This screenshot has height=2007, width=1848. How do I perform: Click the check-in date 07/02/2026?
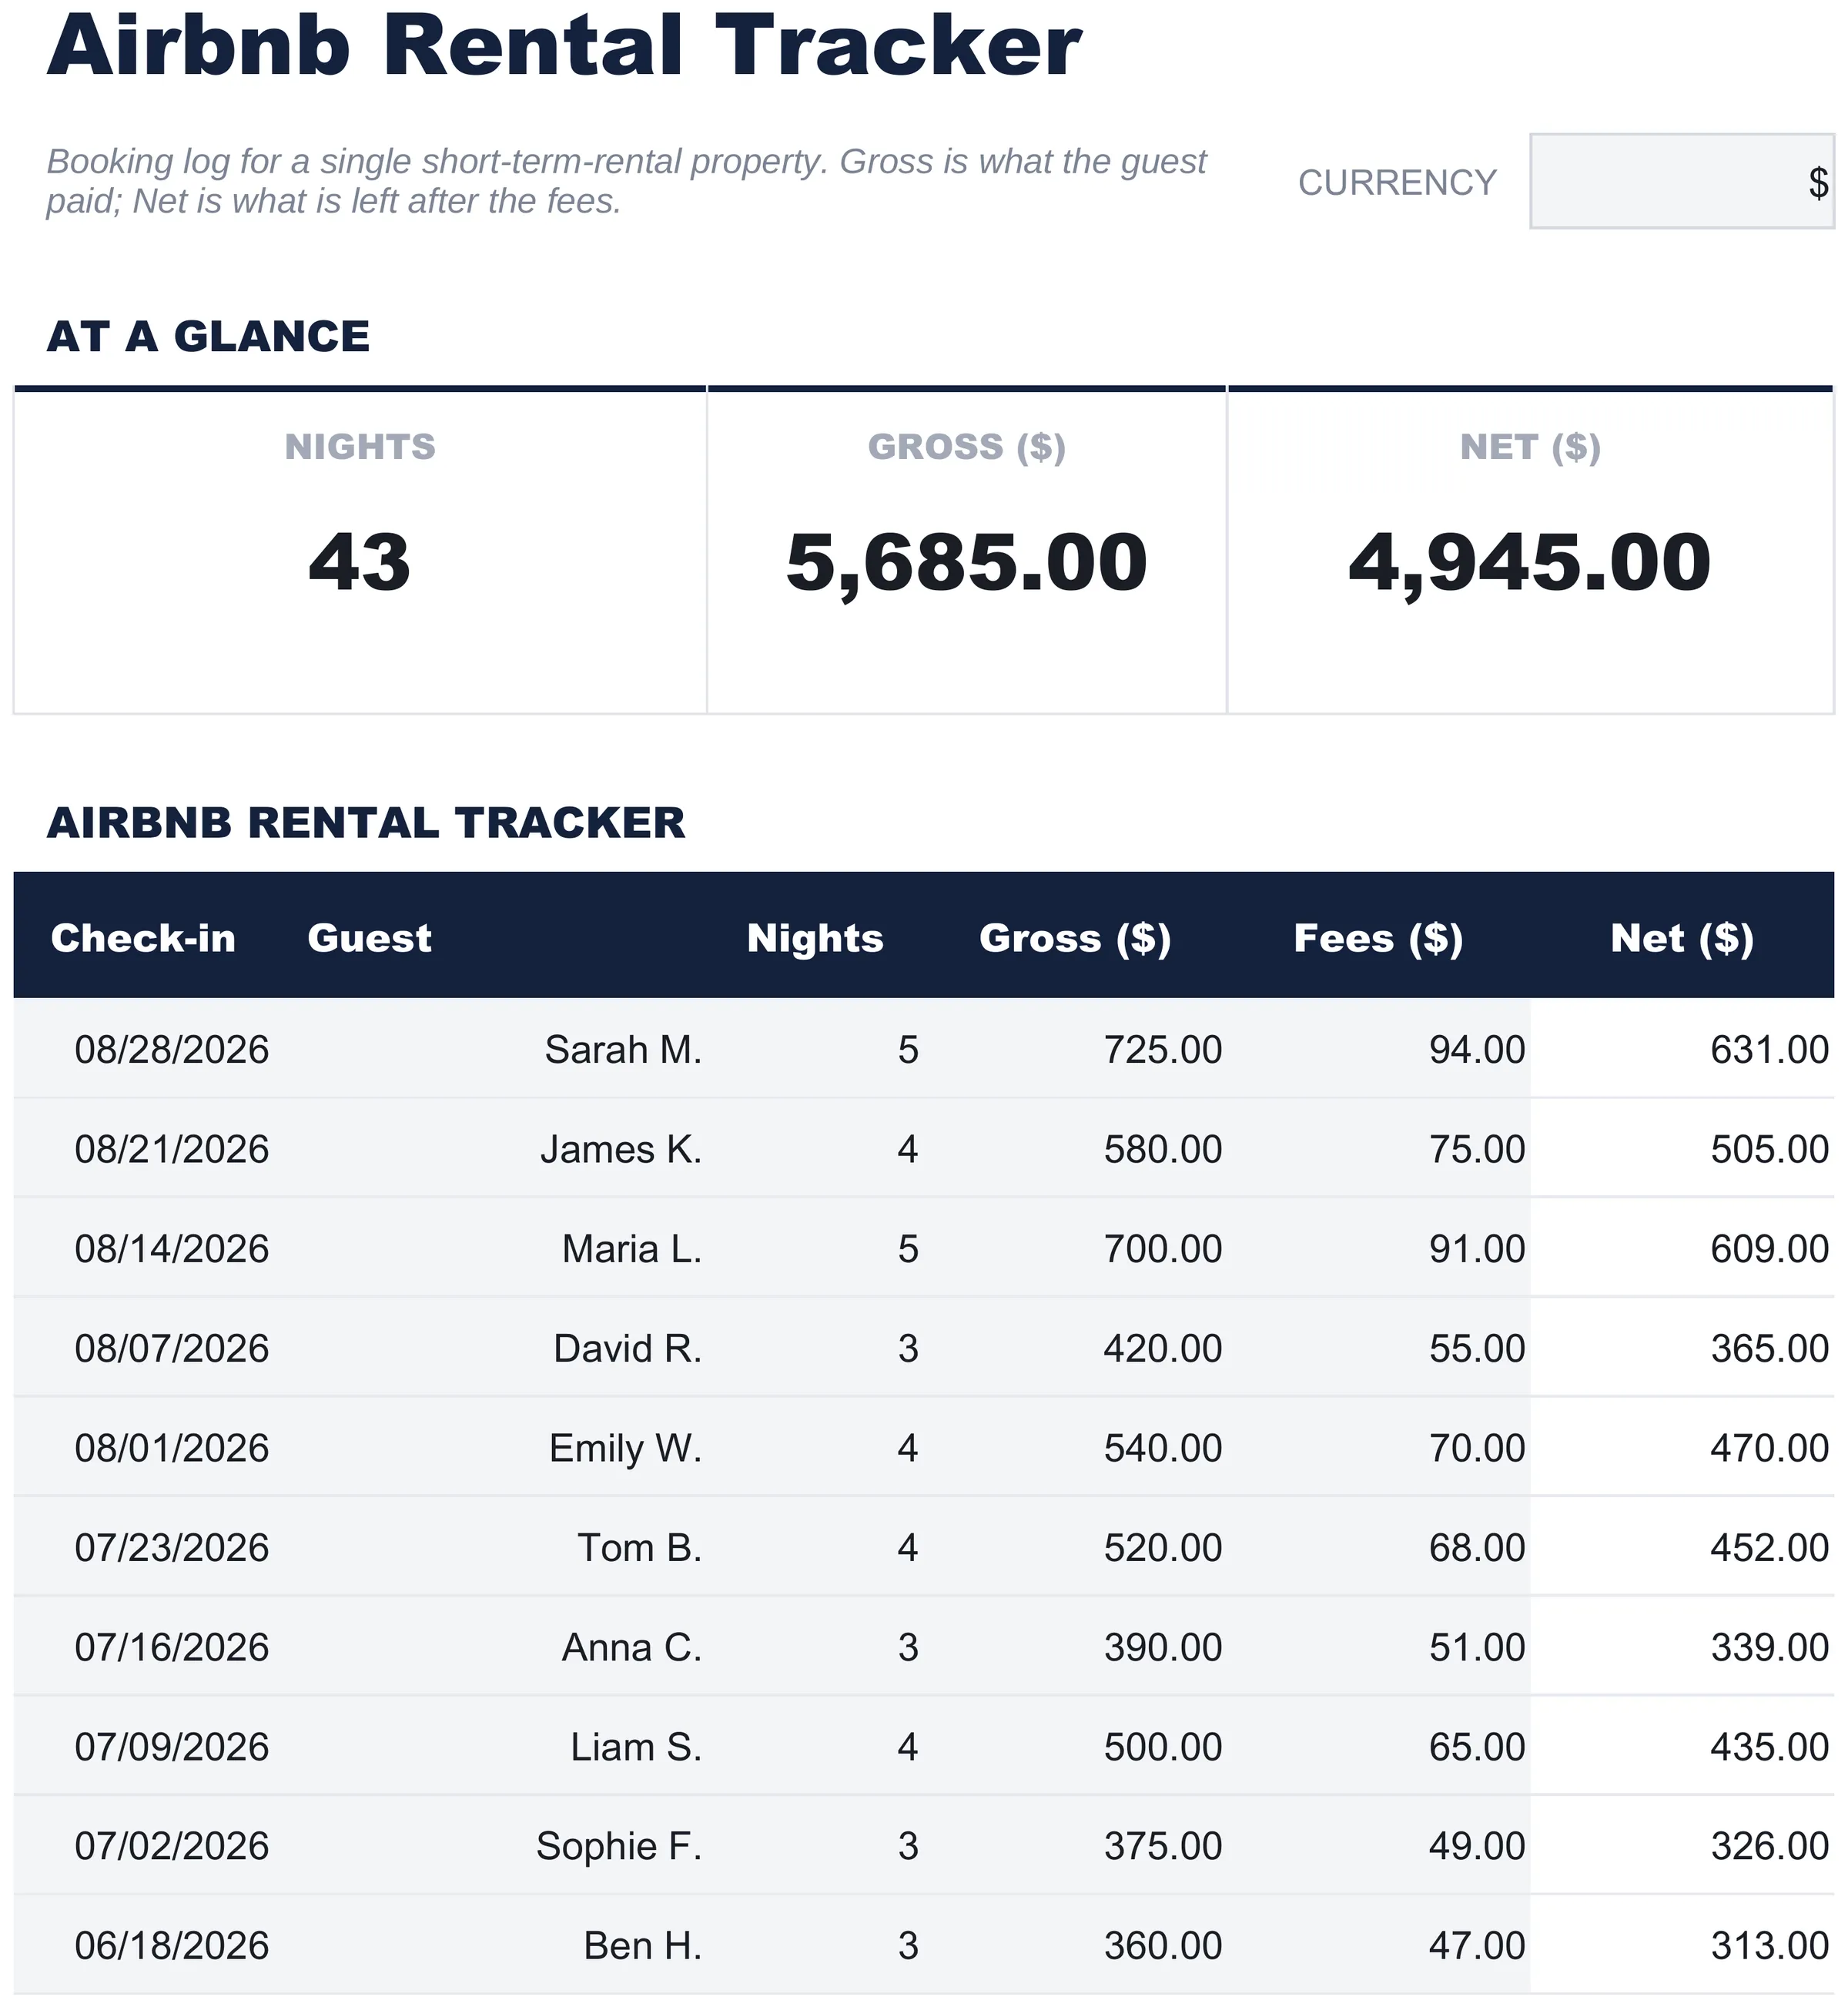coord(172,1846)
